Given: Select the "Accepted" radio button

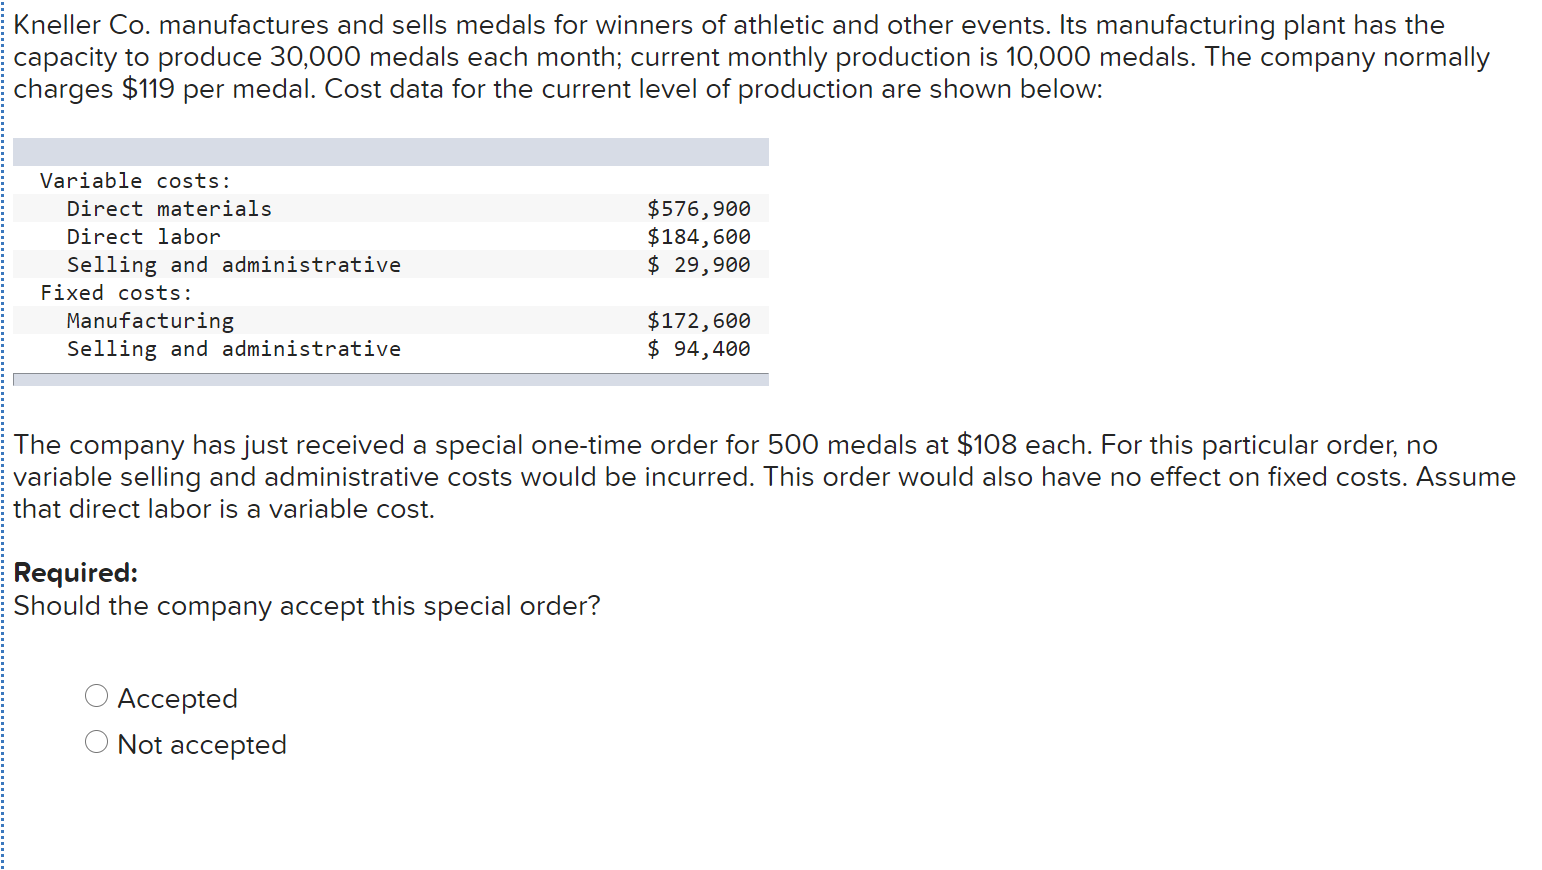Looking at the screenshot, I should tap(96, 696).
